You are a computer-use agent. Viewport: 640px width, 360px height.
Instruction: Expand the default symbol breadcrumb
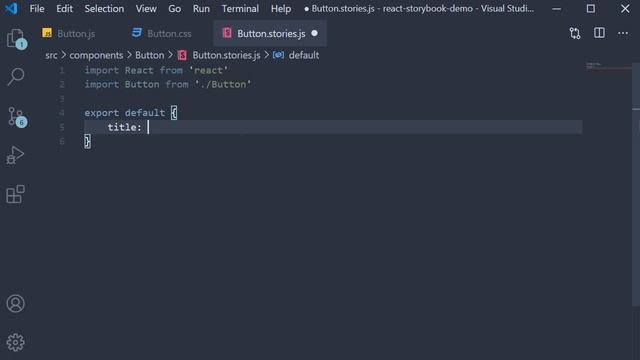pyautogui.click(x=304, y=55)
